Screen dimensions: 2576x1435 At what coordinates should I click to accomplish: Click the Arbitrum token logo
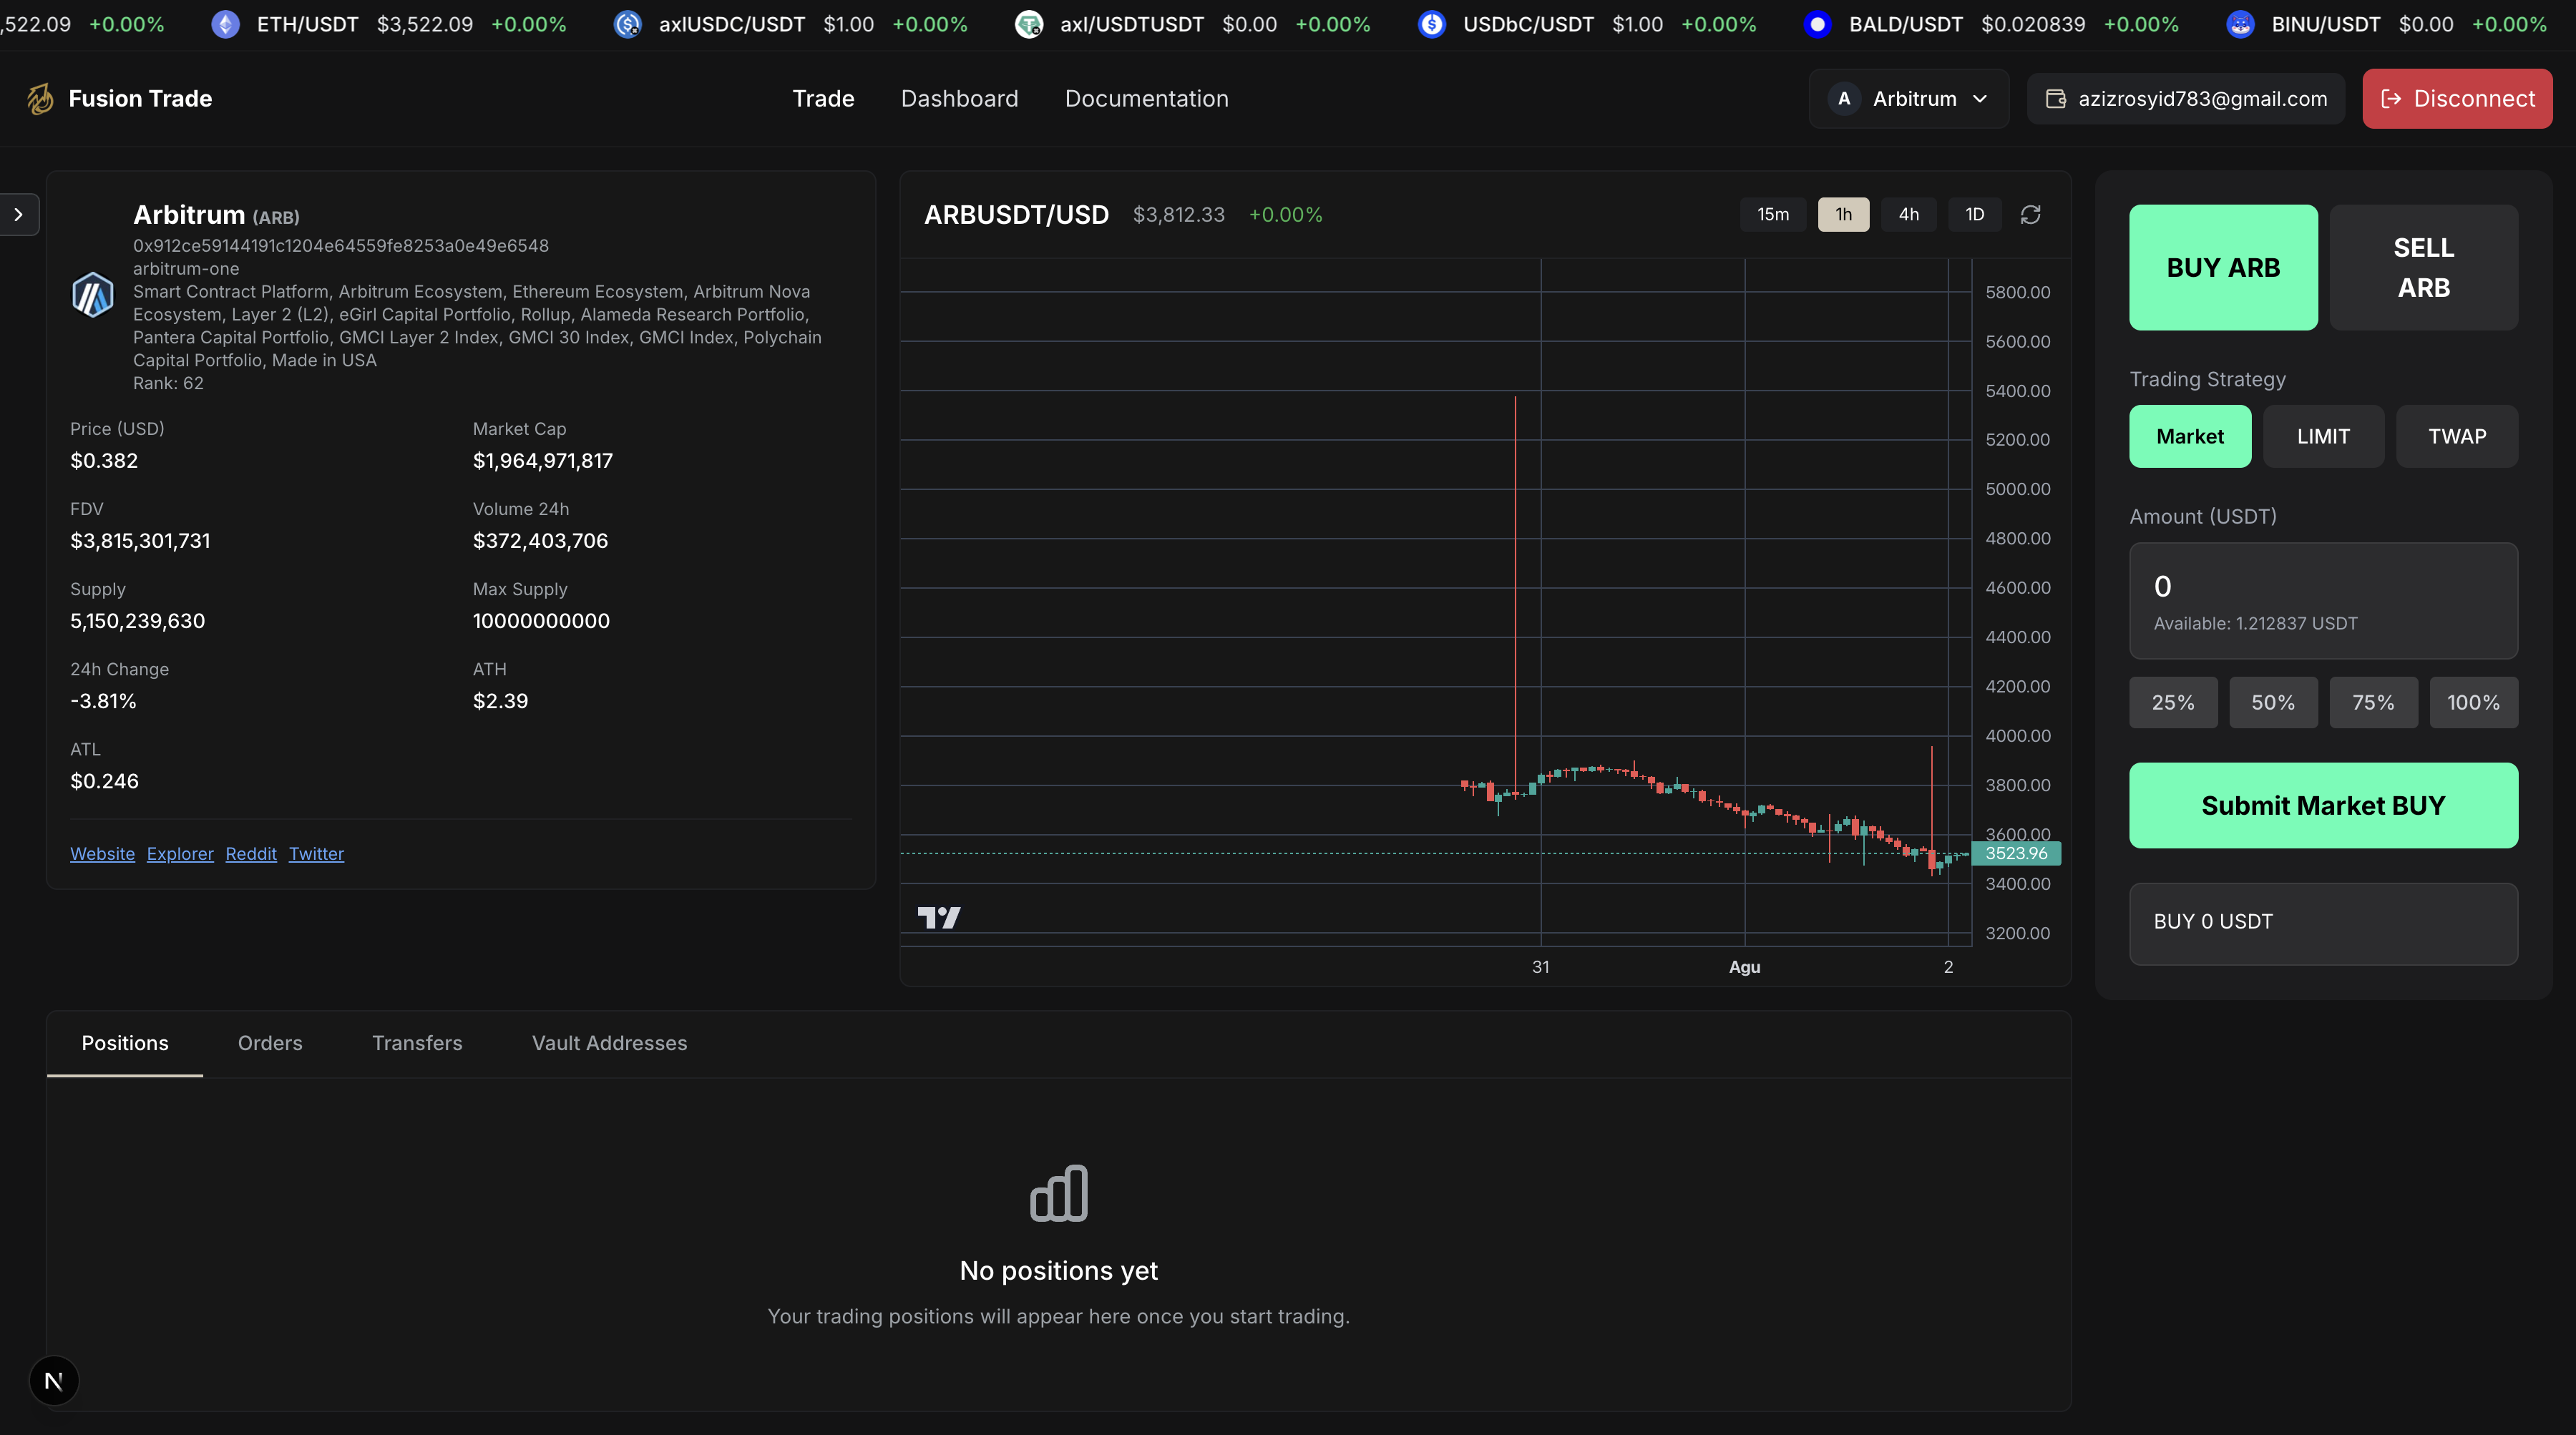(x=93, y=295)
